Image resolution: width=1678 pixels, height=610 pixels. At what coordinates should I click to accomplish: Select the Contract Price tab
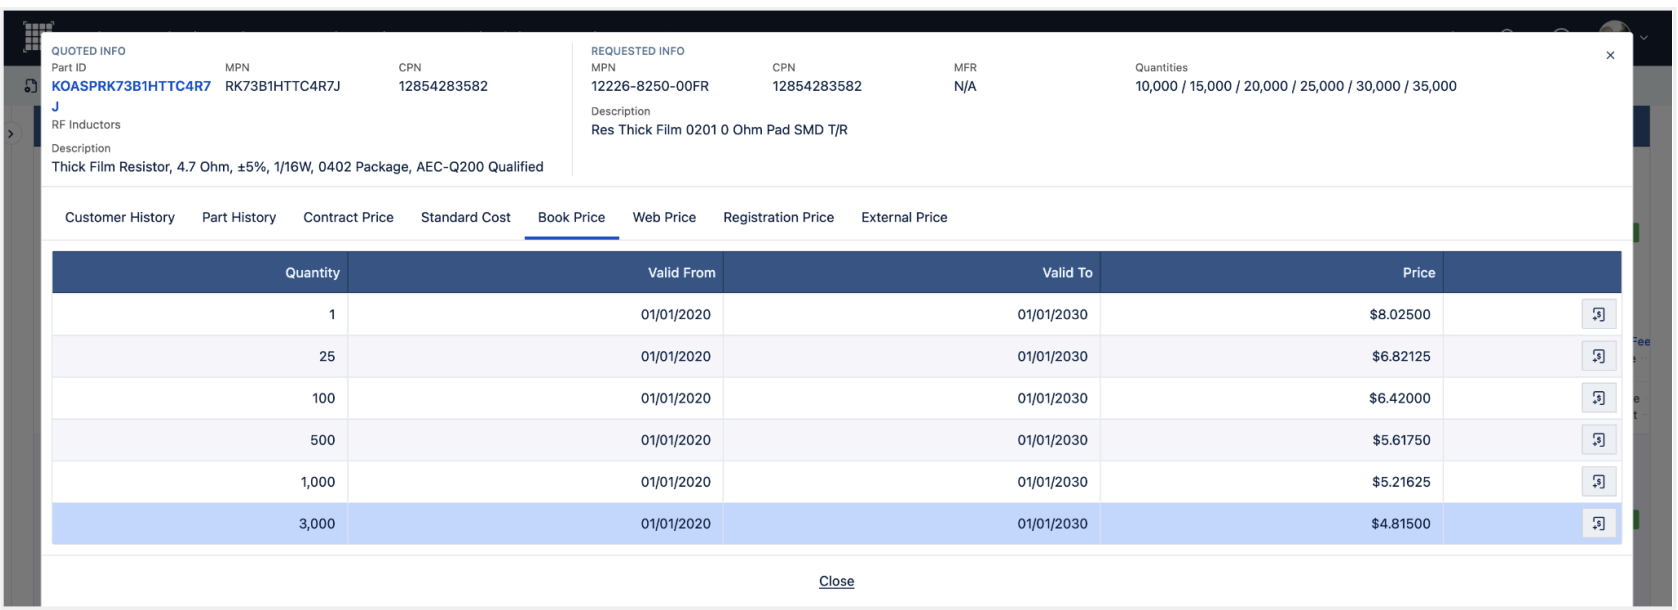coord(348,217)
